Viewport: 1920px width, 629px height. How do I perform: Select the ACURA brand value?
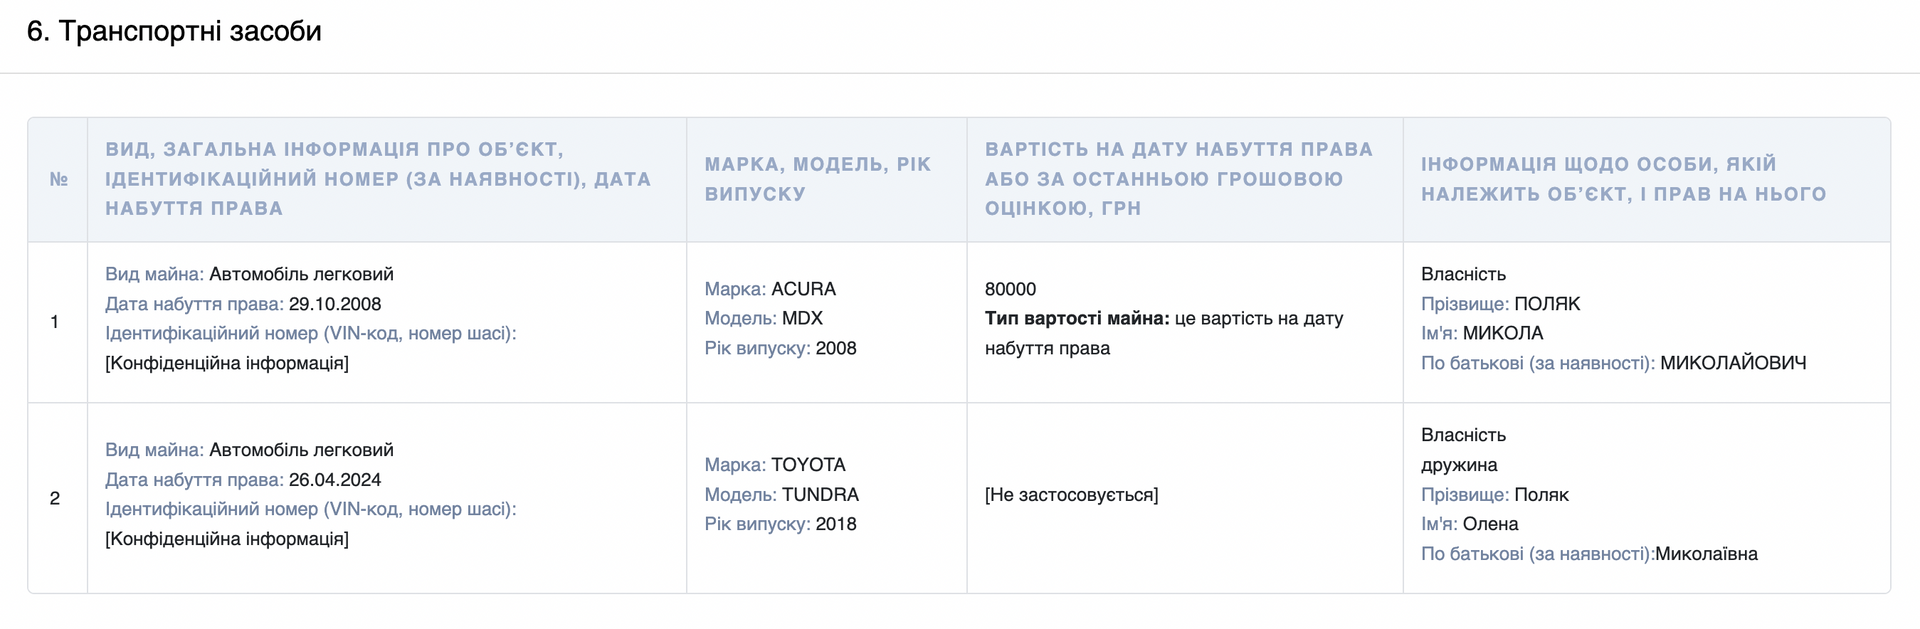tap(803, 289)
